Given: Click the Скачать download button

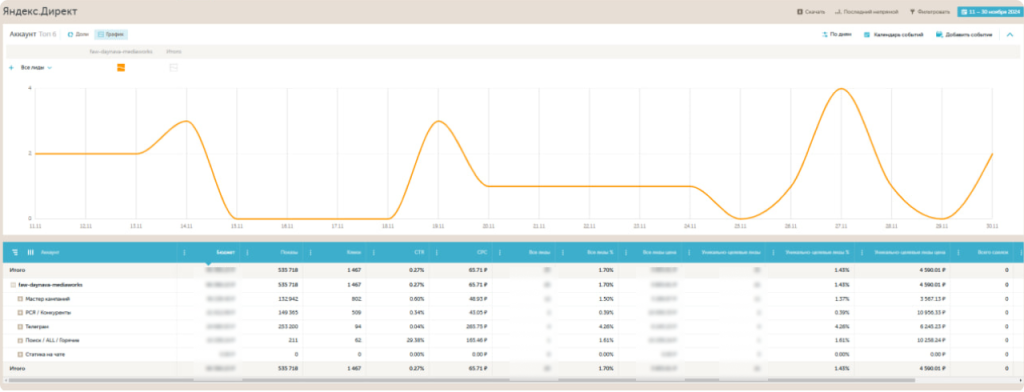Looking at the screenshot, I should tap(810, 12).
